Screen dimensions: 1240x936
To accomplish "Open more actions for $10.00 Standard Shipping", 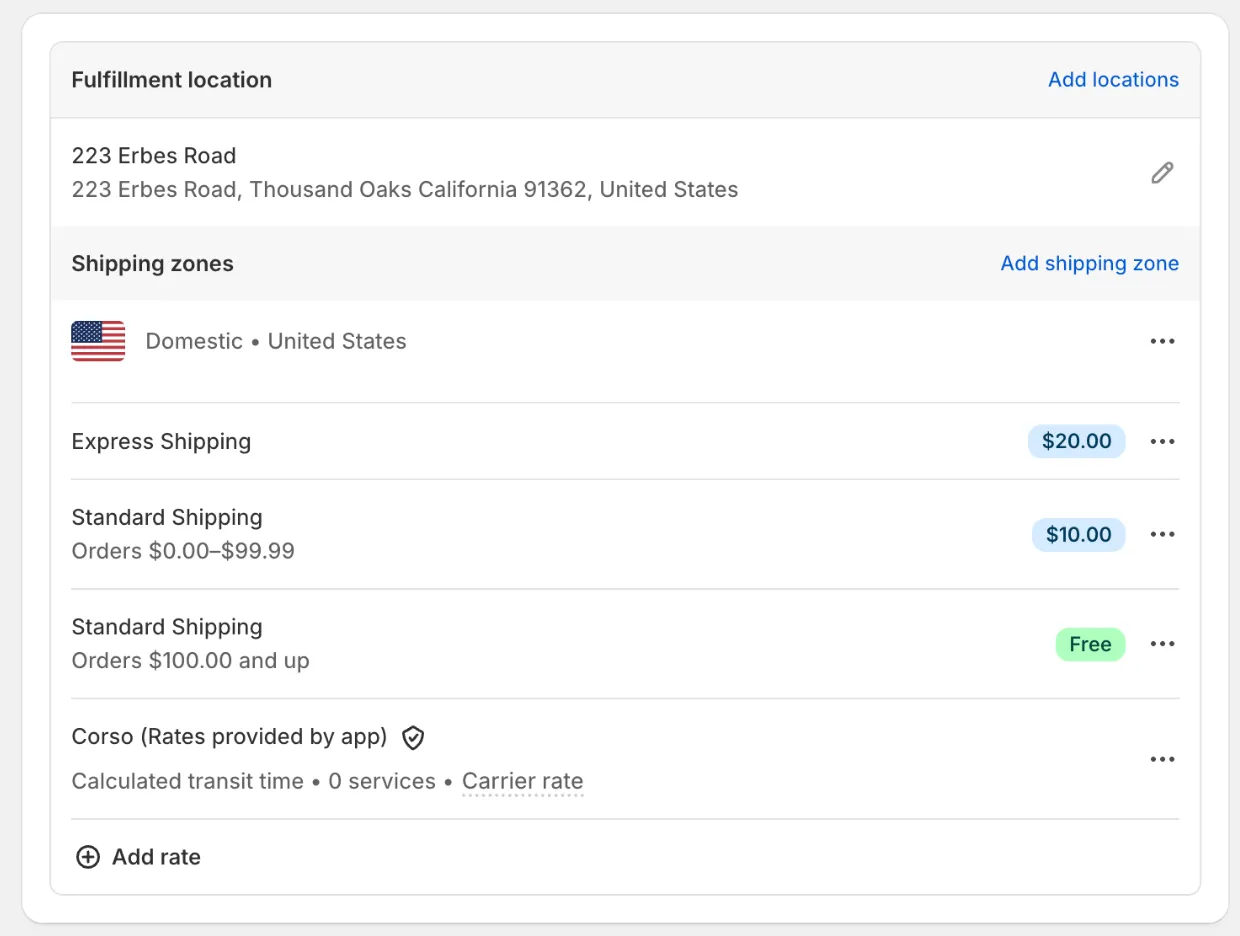I will [x=1162, y=534].
